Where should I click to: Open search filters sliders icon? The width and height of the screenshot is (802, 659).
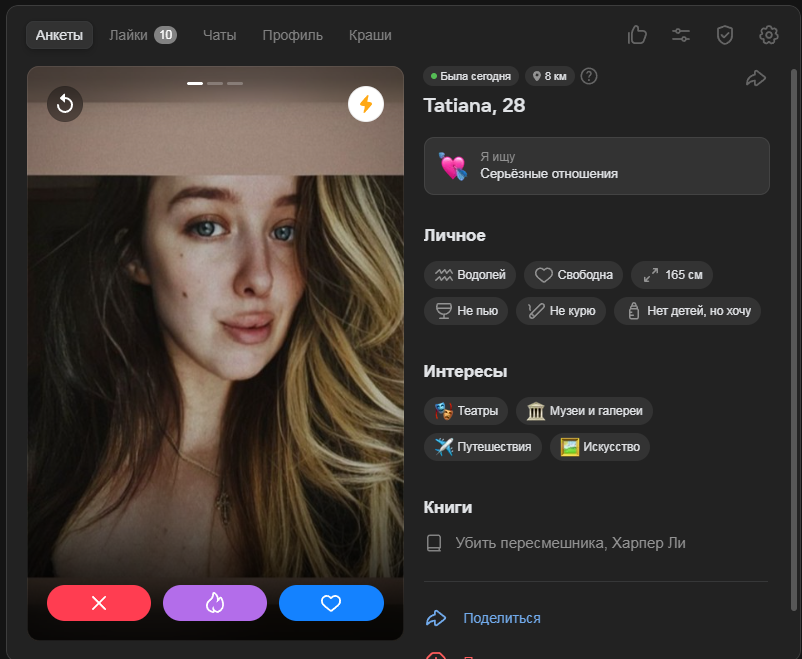tap(681, 35)
